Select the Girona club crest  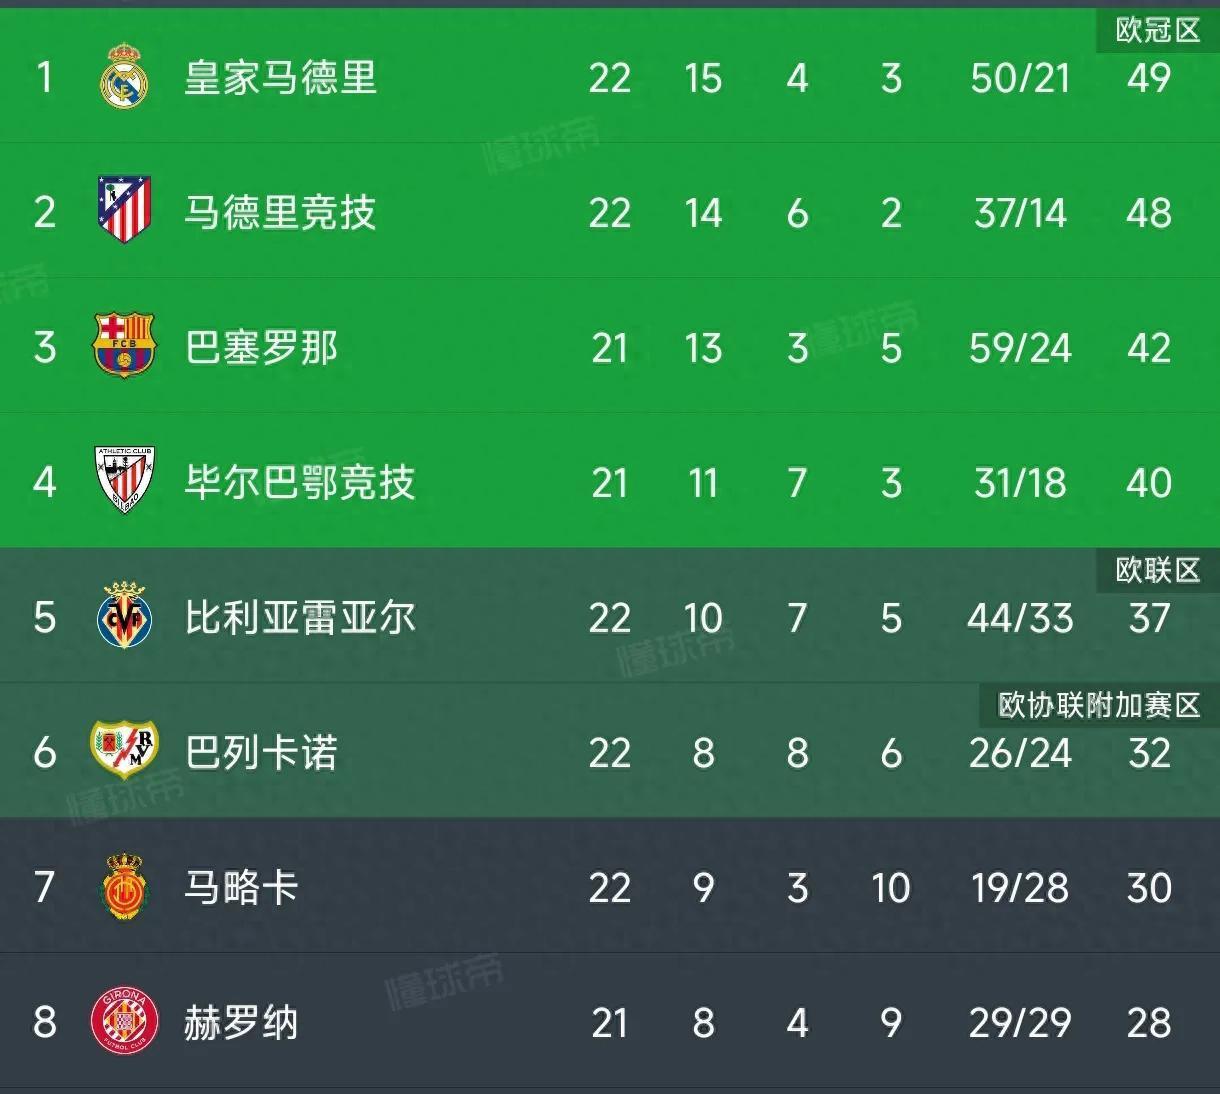[124, 1021]
